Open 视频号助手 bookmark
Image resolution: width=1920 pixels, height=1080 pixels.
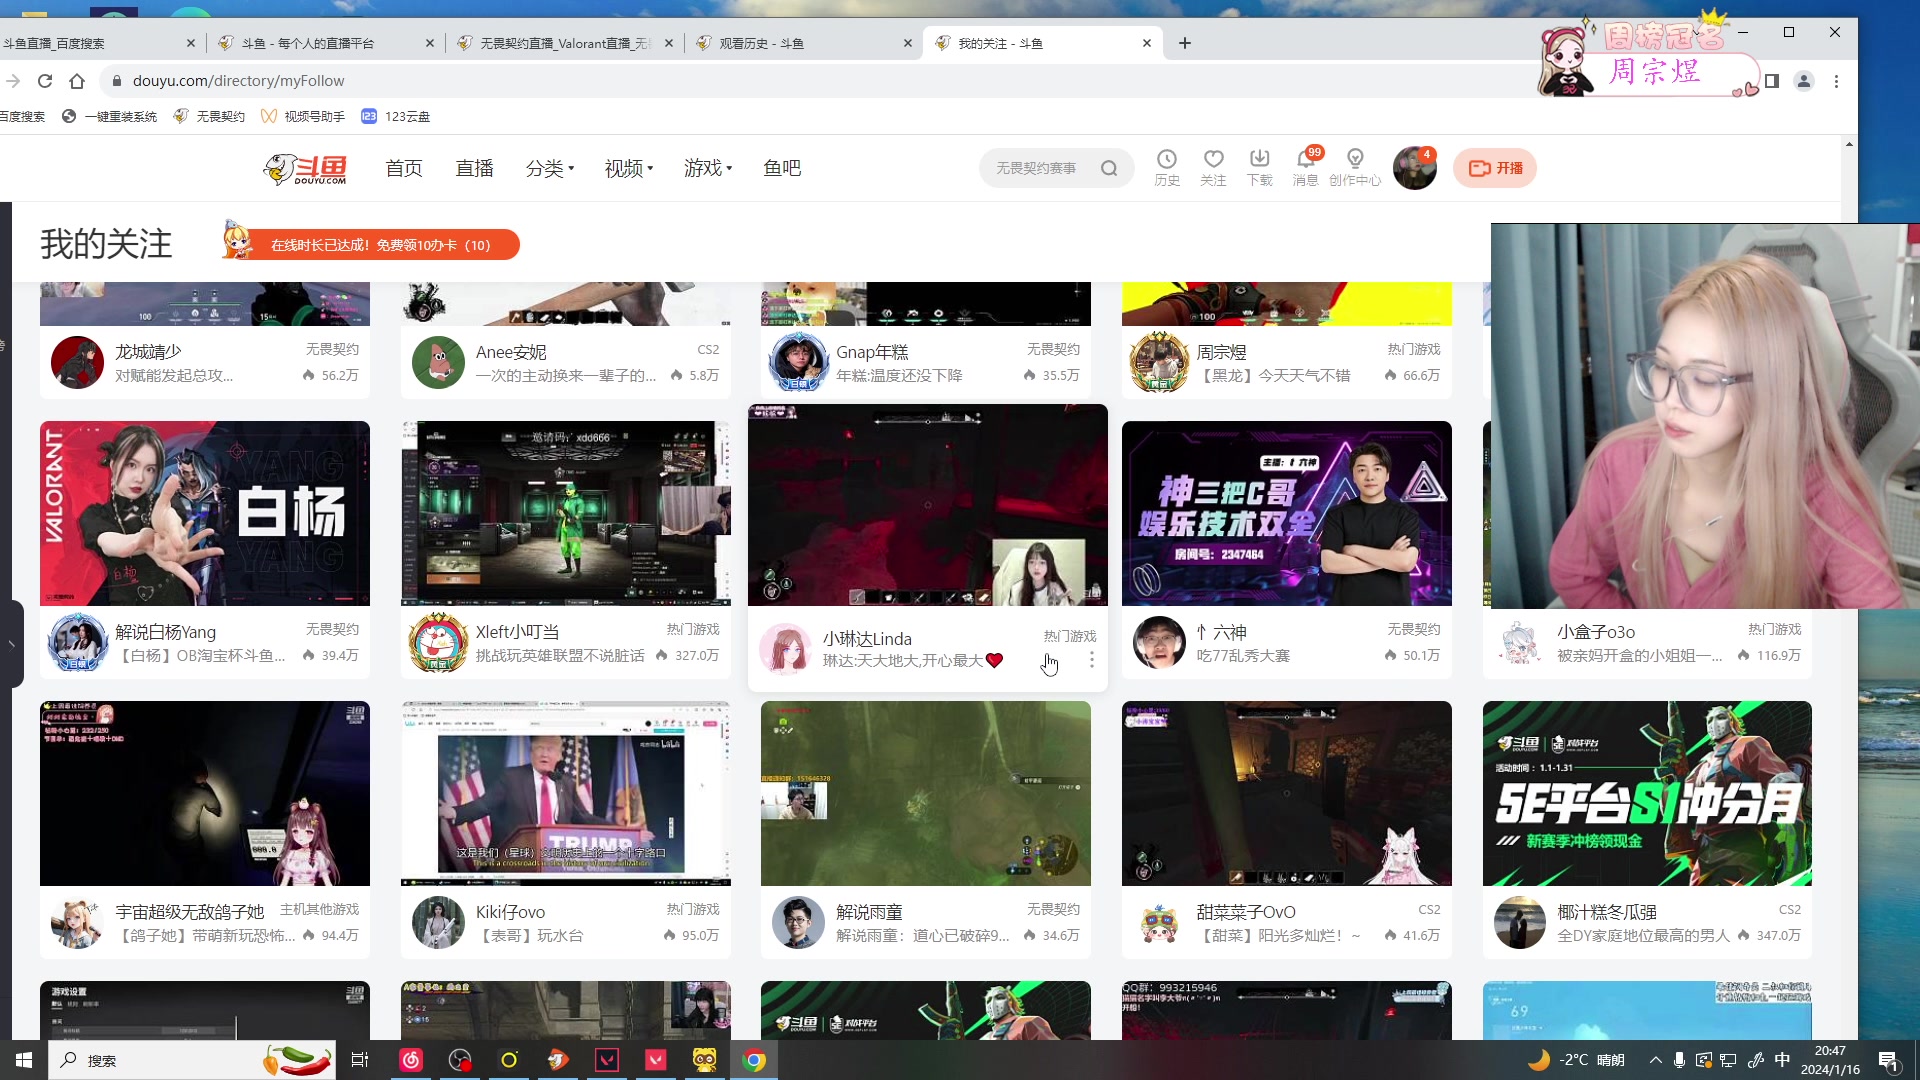pyautogui.click(x=303, y=116)
